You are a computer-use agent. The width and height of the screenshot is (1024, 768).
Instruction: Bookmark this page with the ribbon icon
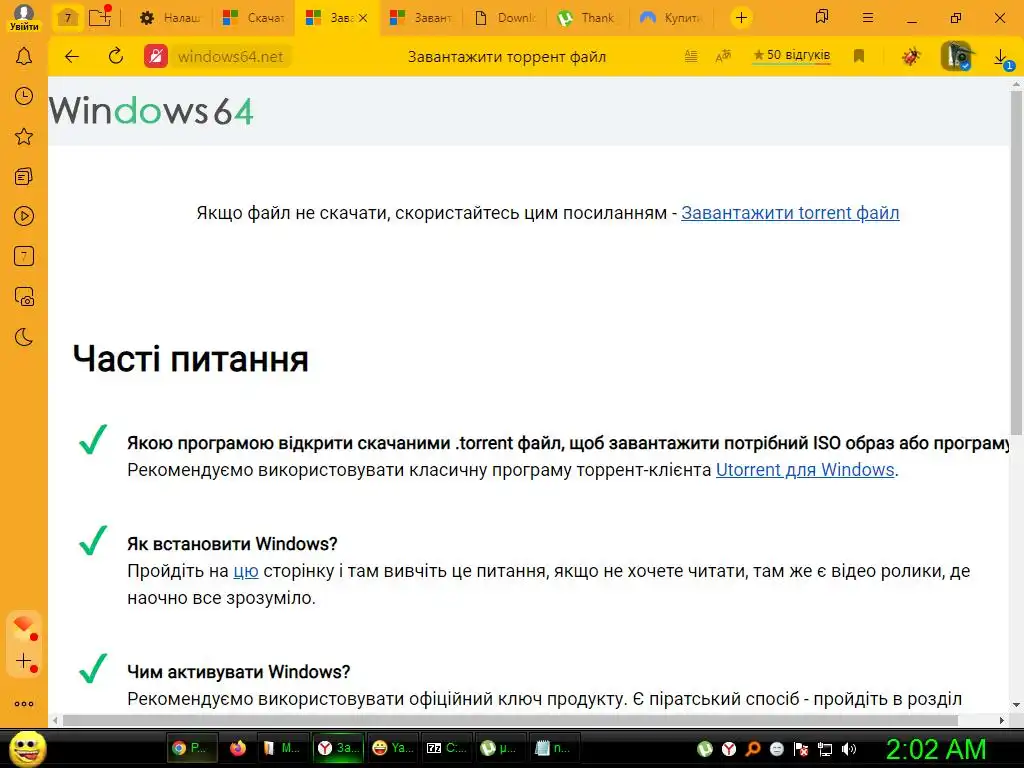(859, 56)
